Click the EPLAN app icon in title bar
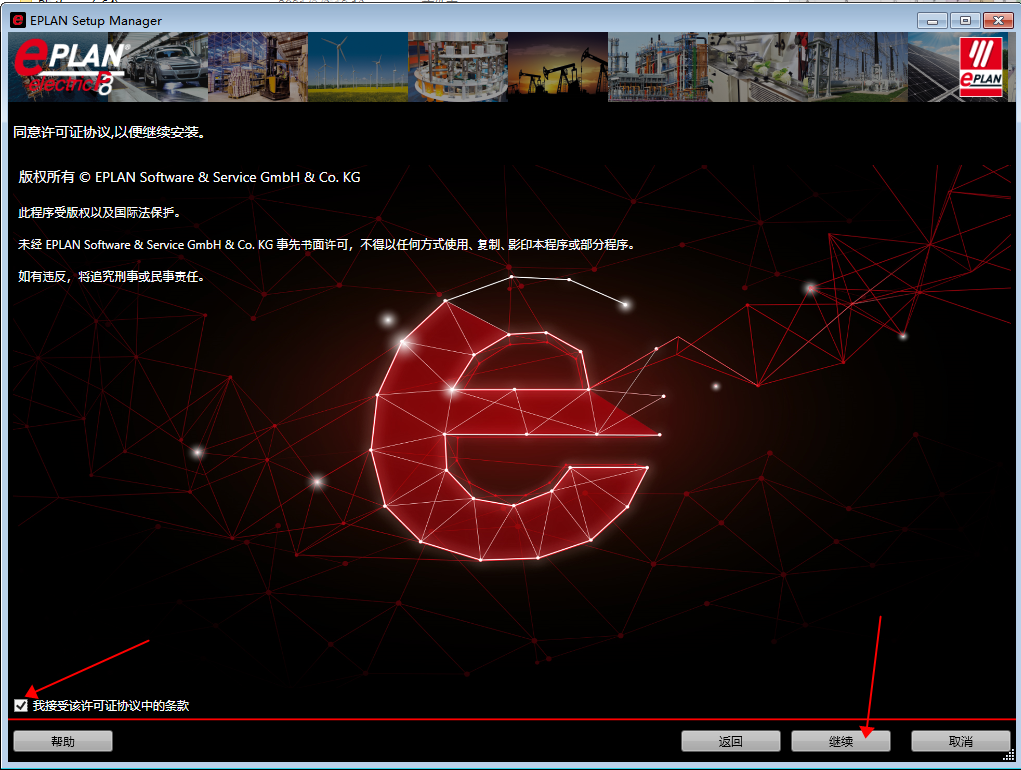Viewport: 1021px width, 770px height. point(17,20)
